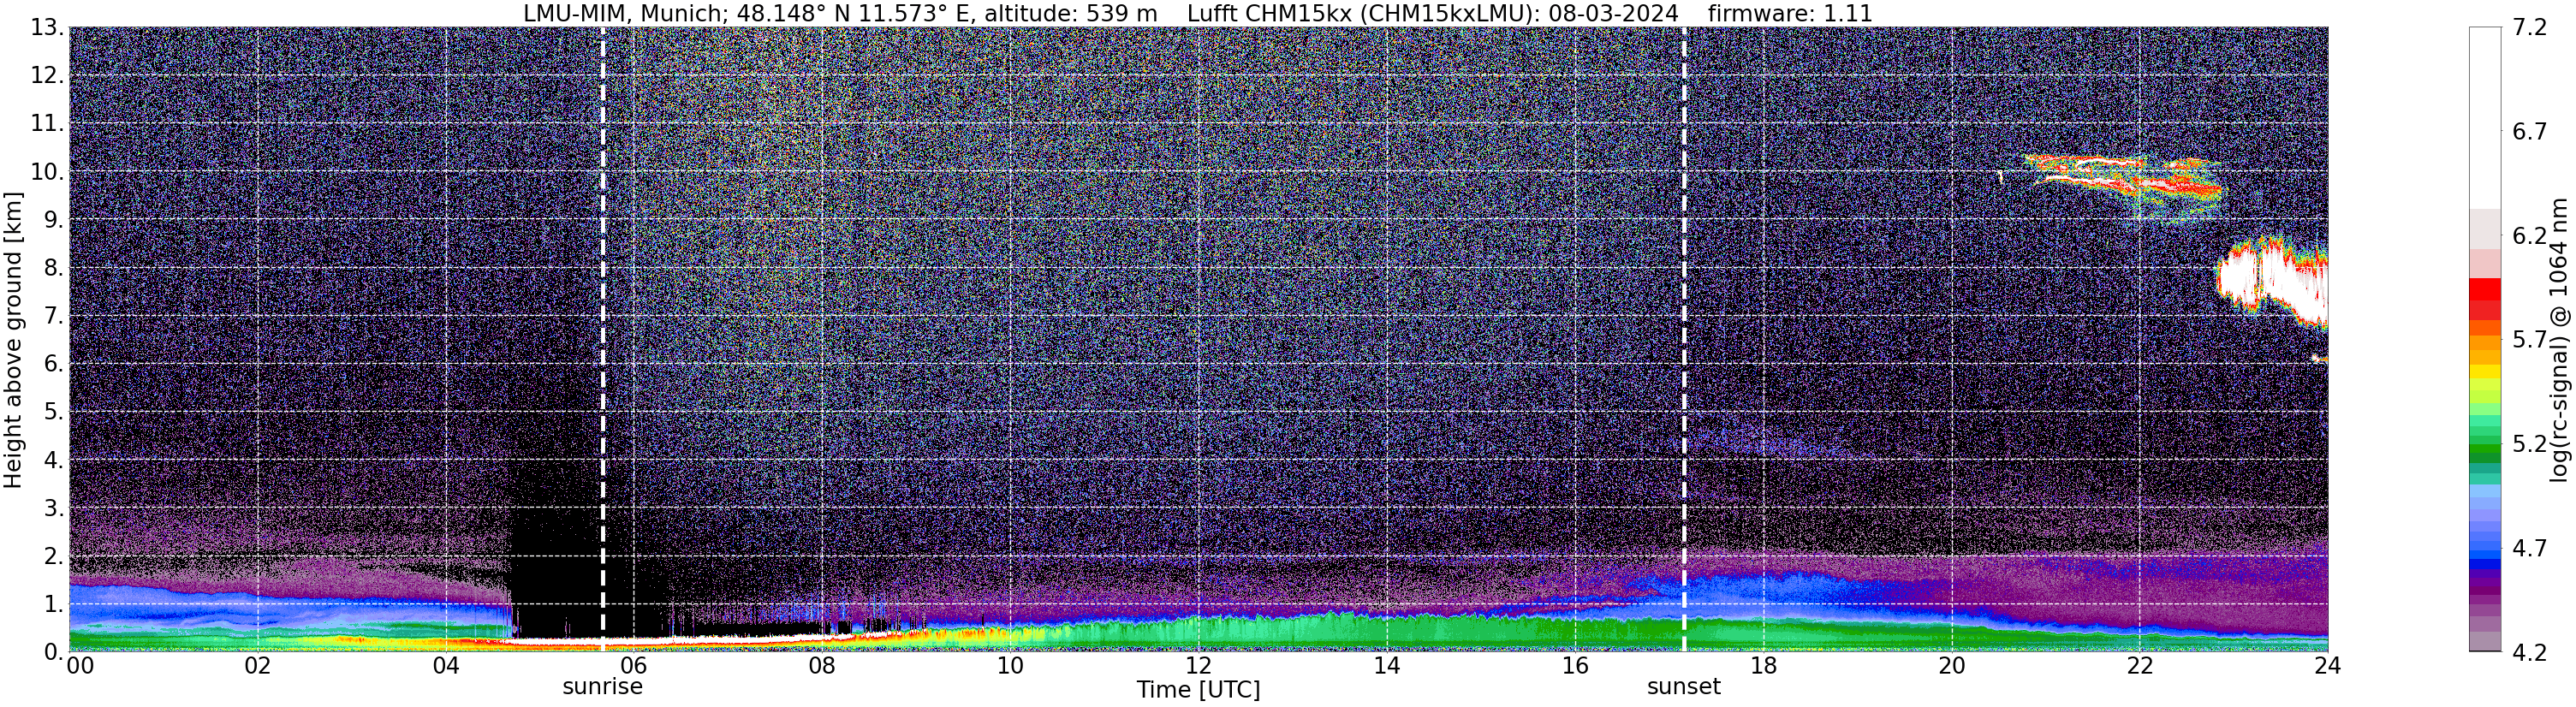Click the height axis tick label 10.
Screen dimensions: 2576x707
pos(47,172)
